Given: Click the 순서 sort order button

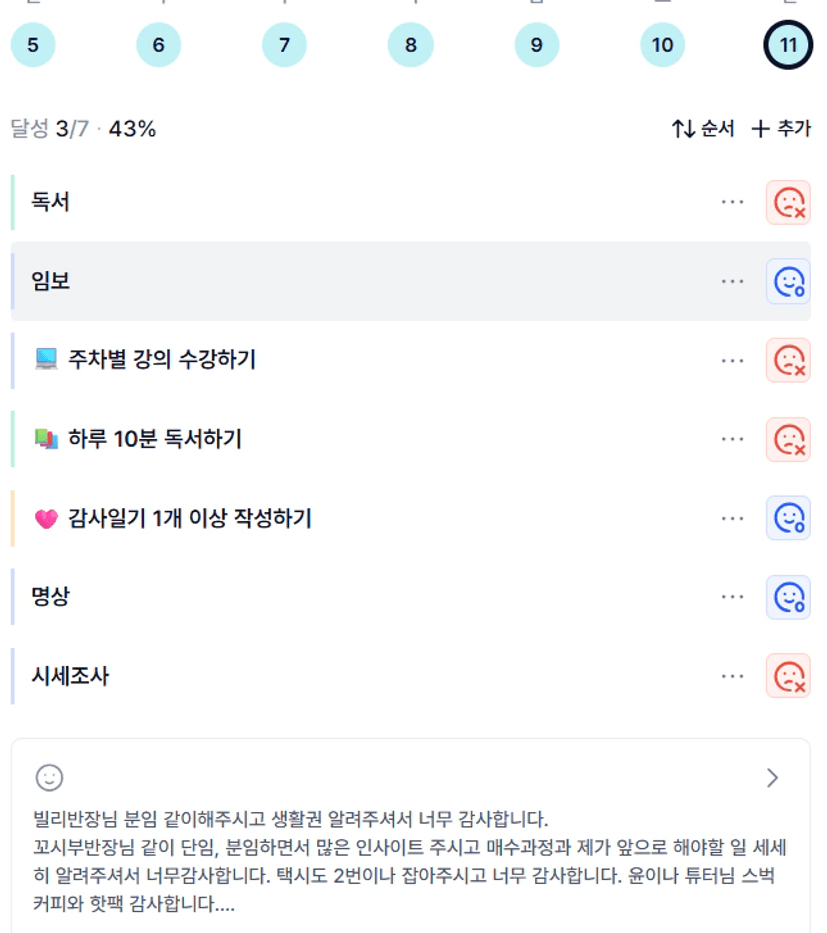Looking at the screenshot, I should 703,129.
